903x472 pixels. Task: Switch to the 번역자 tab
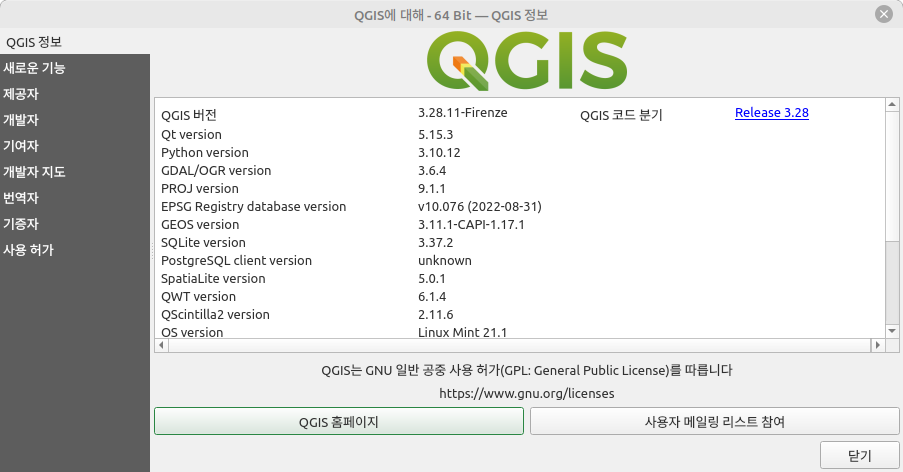tap(75, 197)
